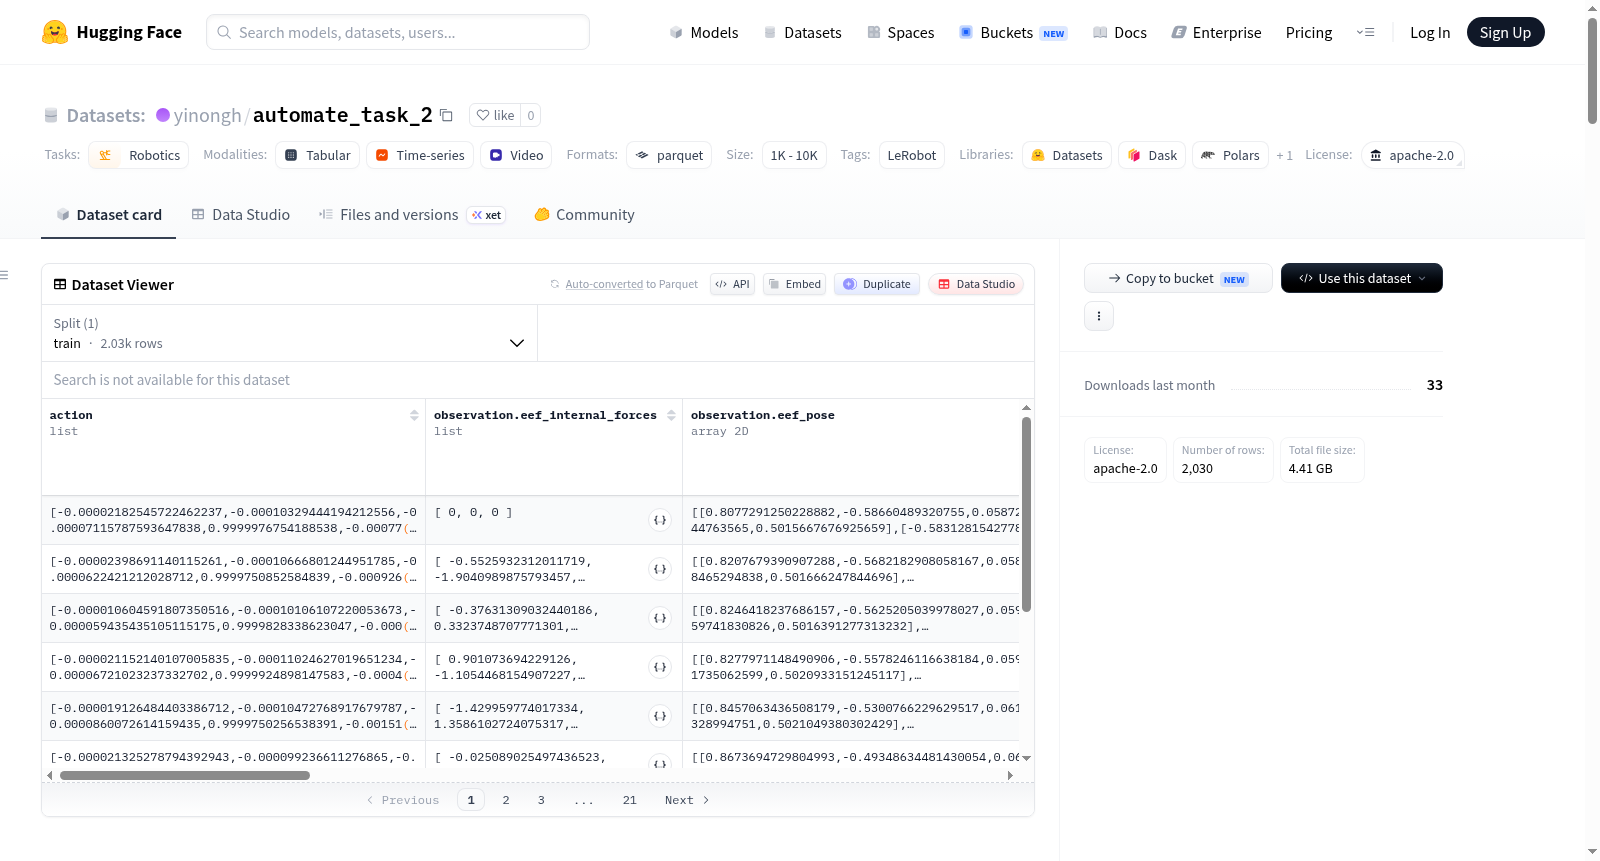The image size is (1600, 861).
Task: Open the three-dot more options button
Action: click(1098, 316)
